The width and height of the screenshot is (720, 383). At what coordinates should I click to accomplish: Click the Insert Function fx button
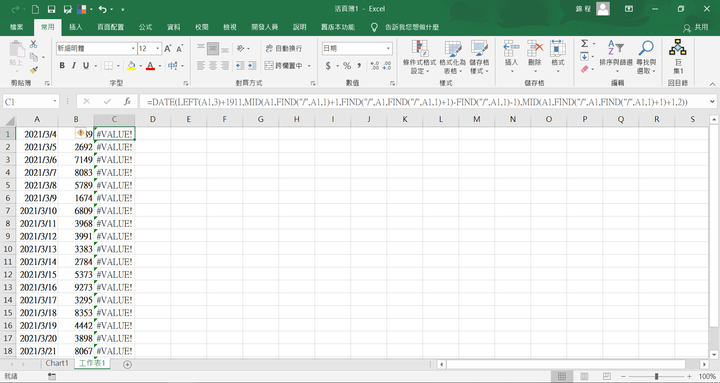[x=127, y=101]
